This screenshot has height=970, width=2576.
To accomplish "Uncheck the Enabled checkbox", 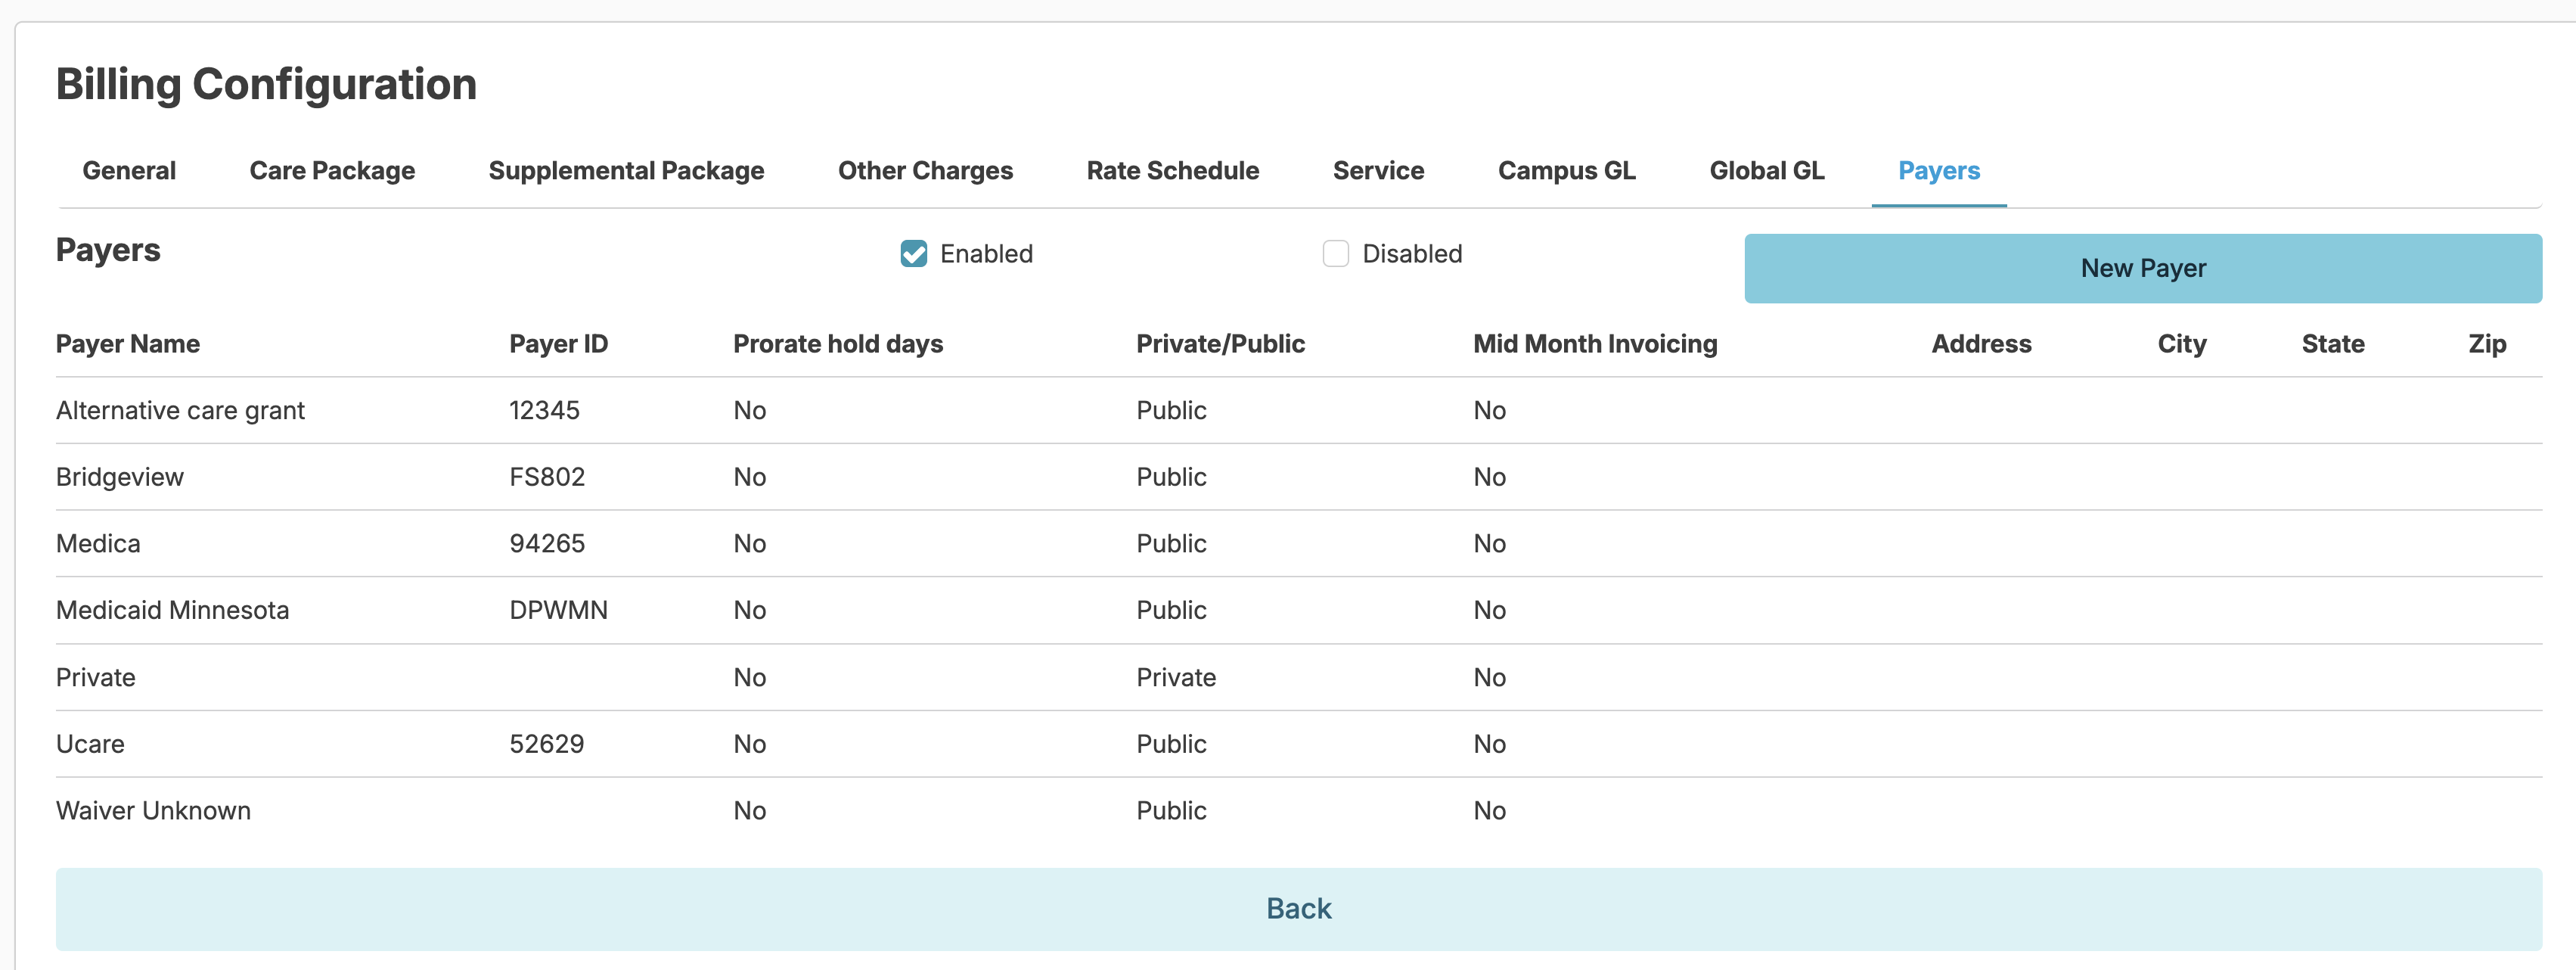I will click(913, 254).
